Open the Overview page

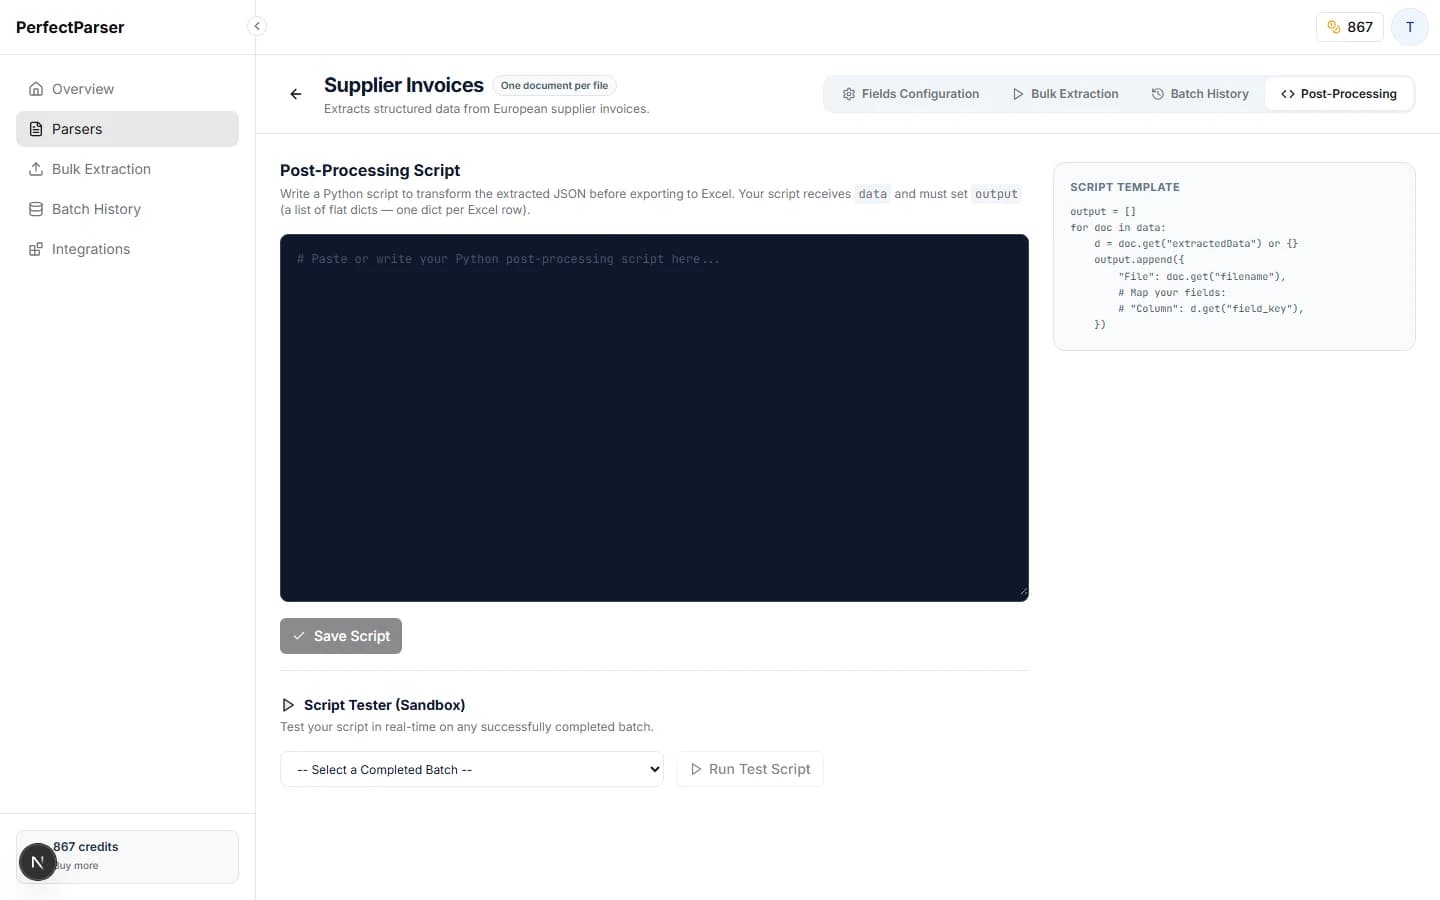(x=127, y=89)
